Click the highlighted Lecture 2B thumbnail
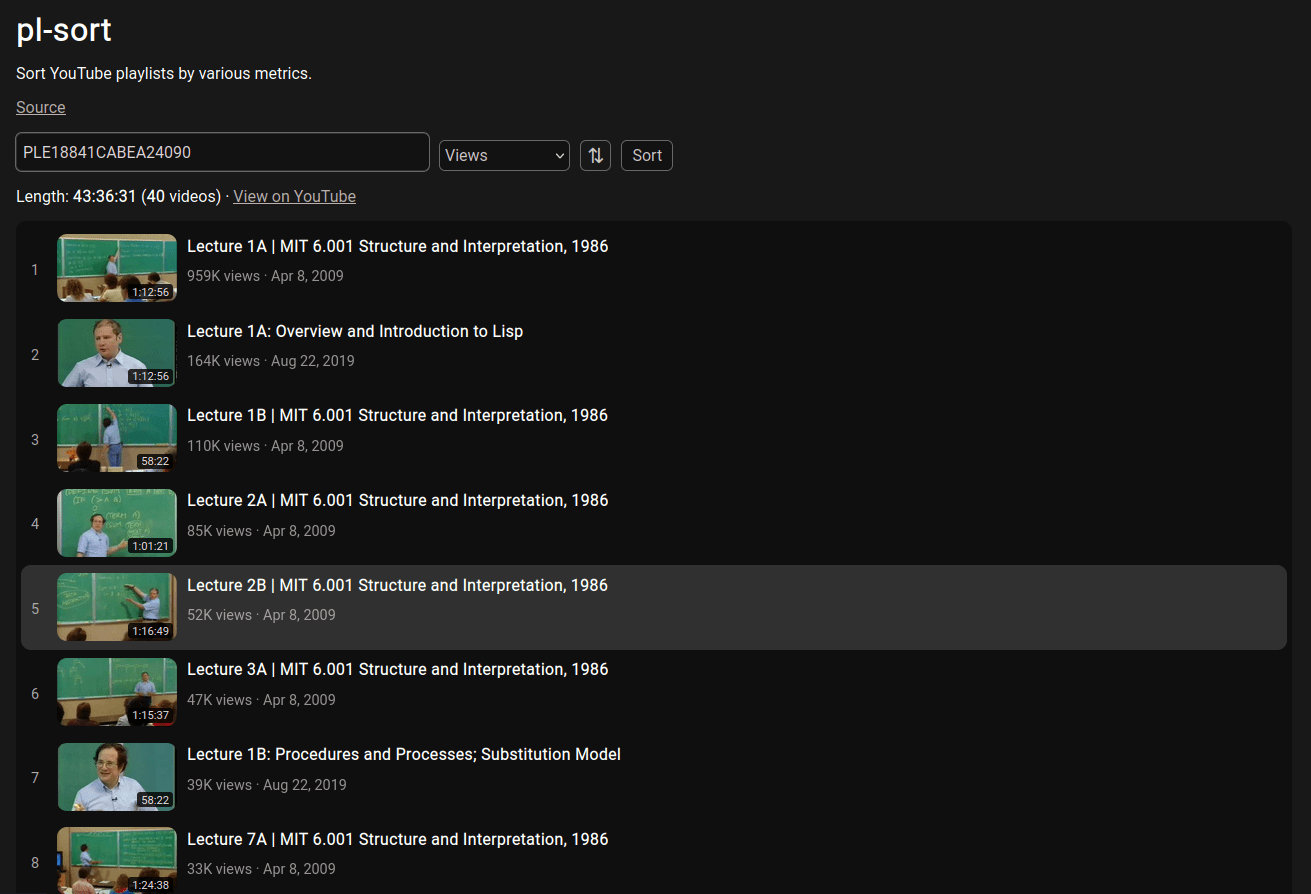The width and height of the screenshot is (1311, 894). [x=117, y=607]
